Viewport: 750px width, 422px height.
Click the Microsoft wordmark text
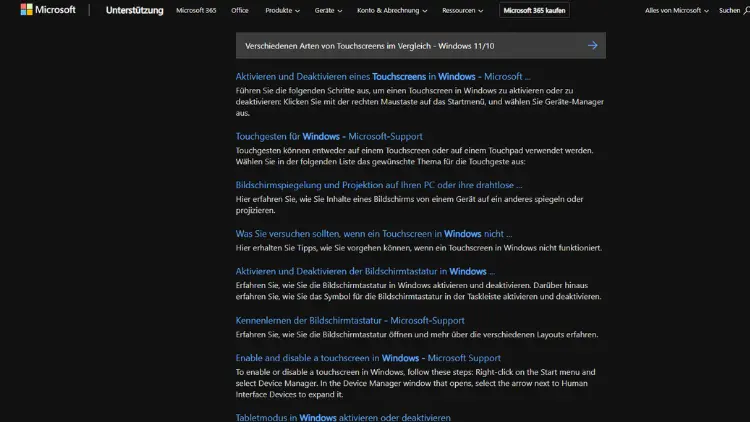[x=55, y=10]
